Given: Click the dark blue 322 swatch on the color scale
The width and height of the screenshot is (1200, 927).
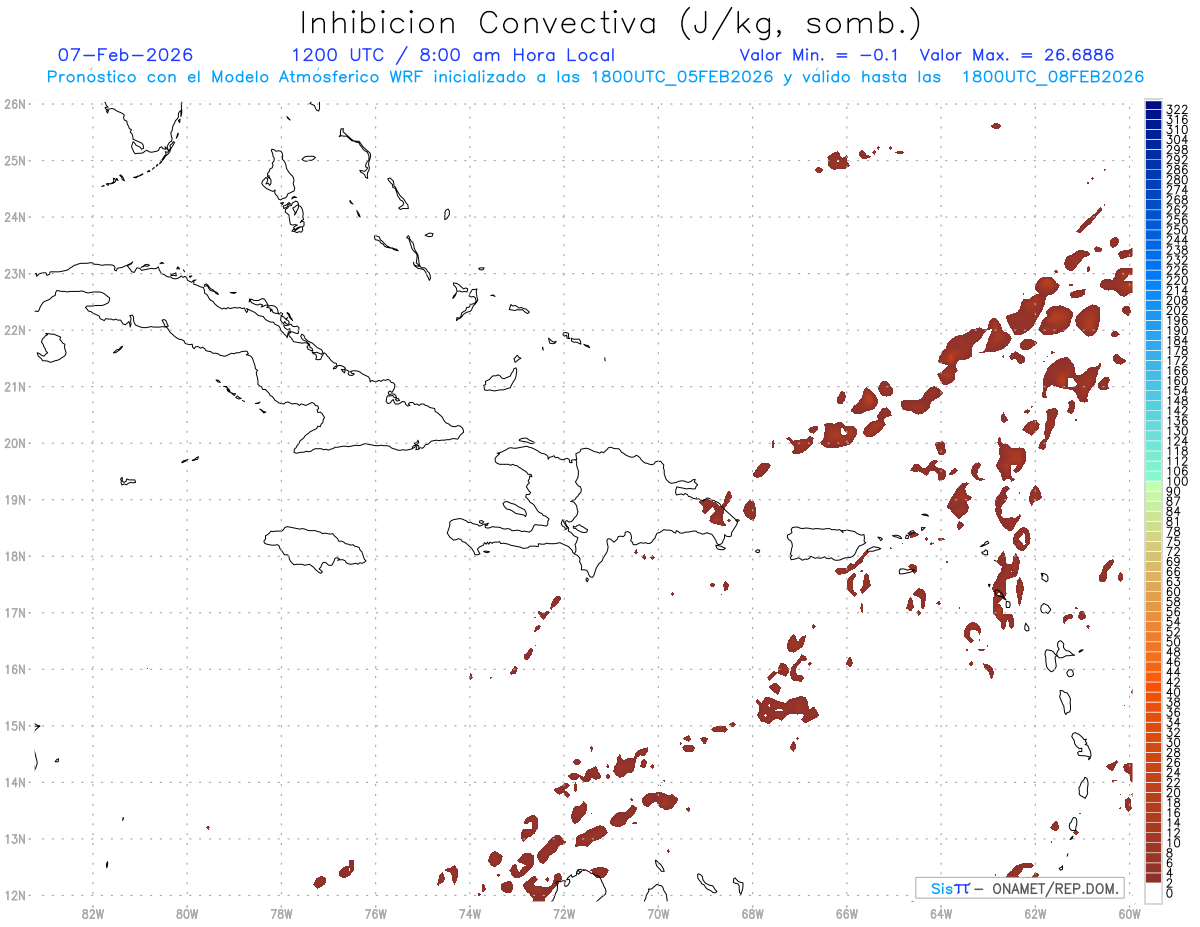Looking at the screenshot, I should (1153, 105).
